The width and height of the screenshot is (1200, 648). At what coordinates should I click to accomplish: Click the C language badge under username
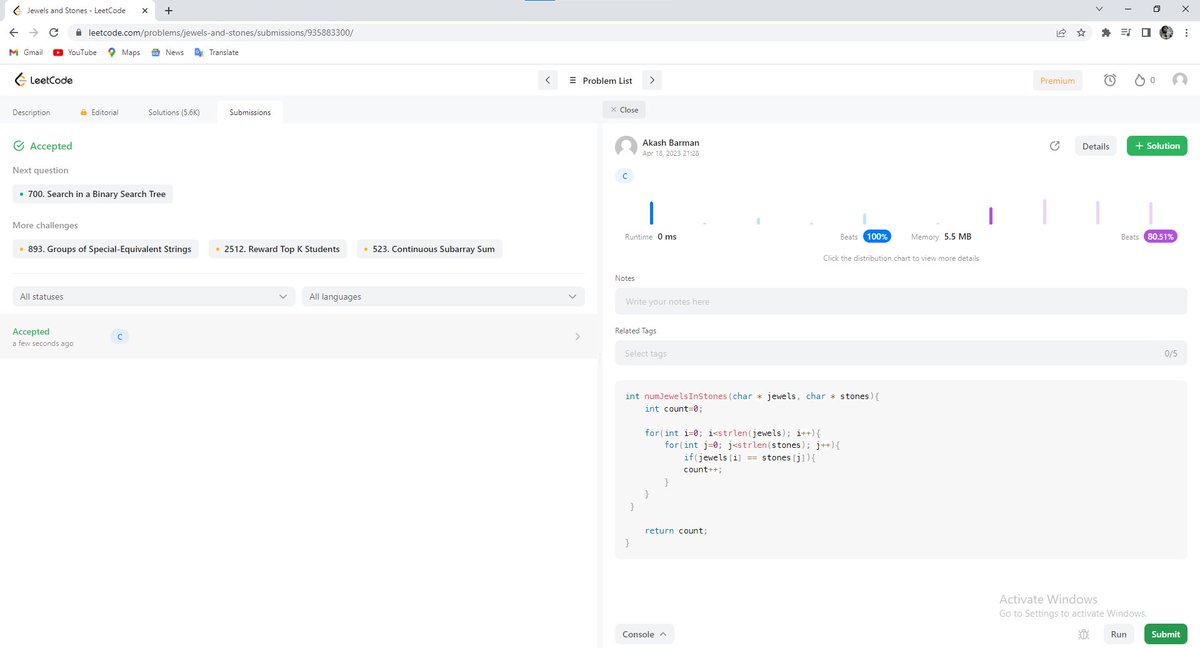[625, 176]
